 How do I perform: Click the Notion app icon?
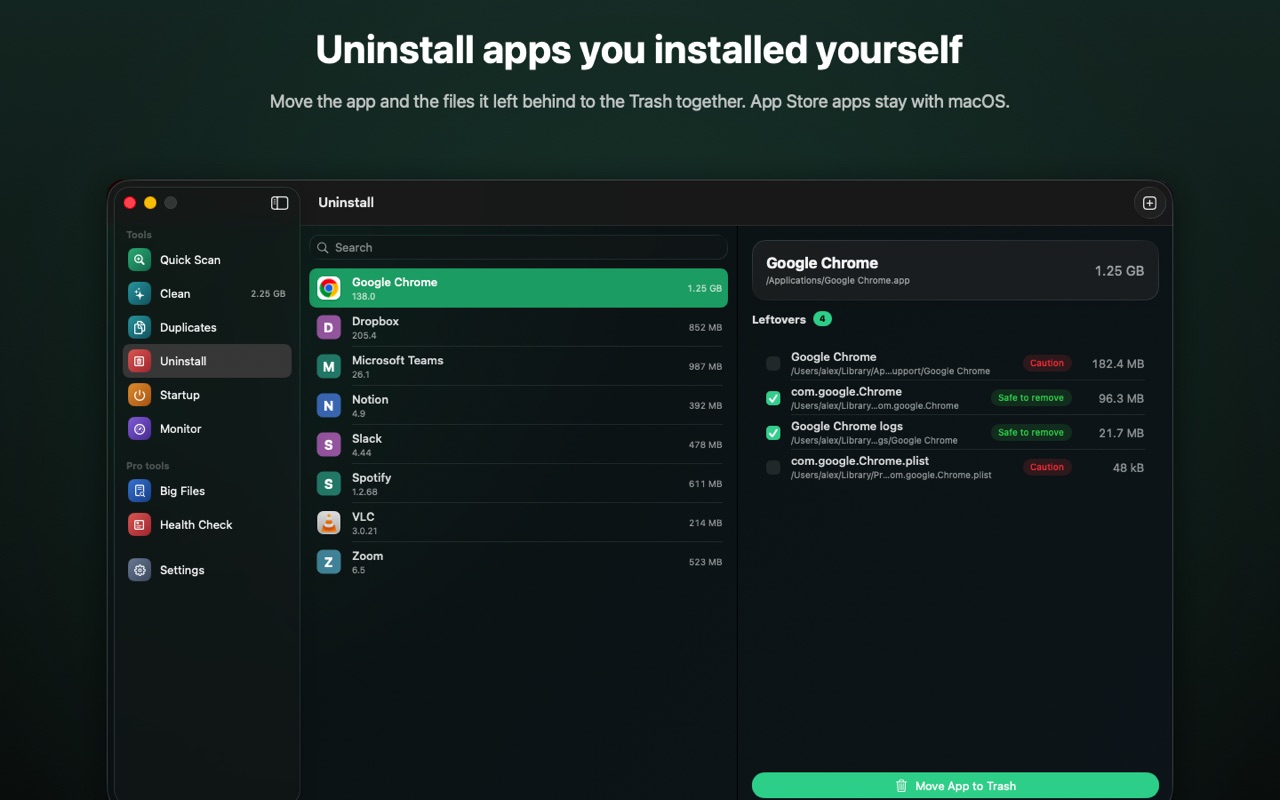329,405
